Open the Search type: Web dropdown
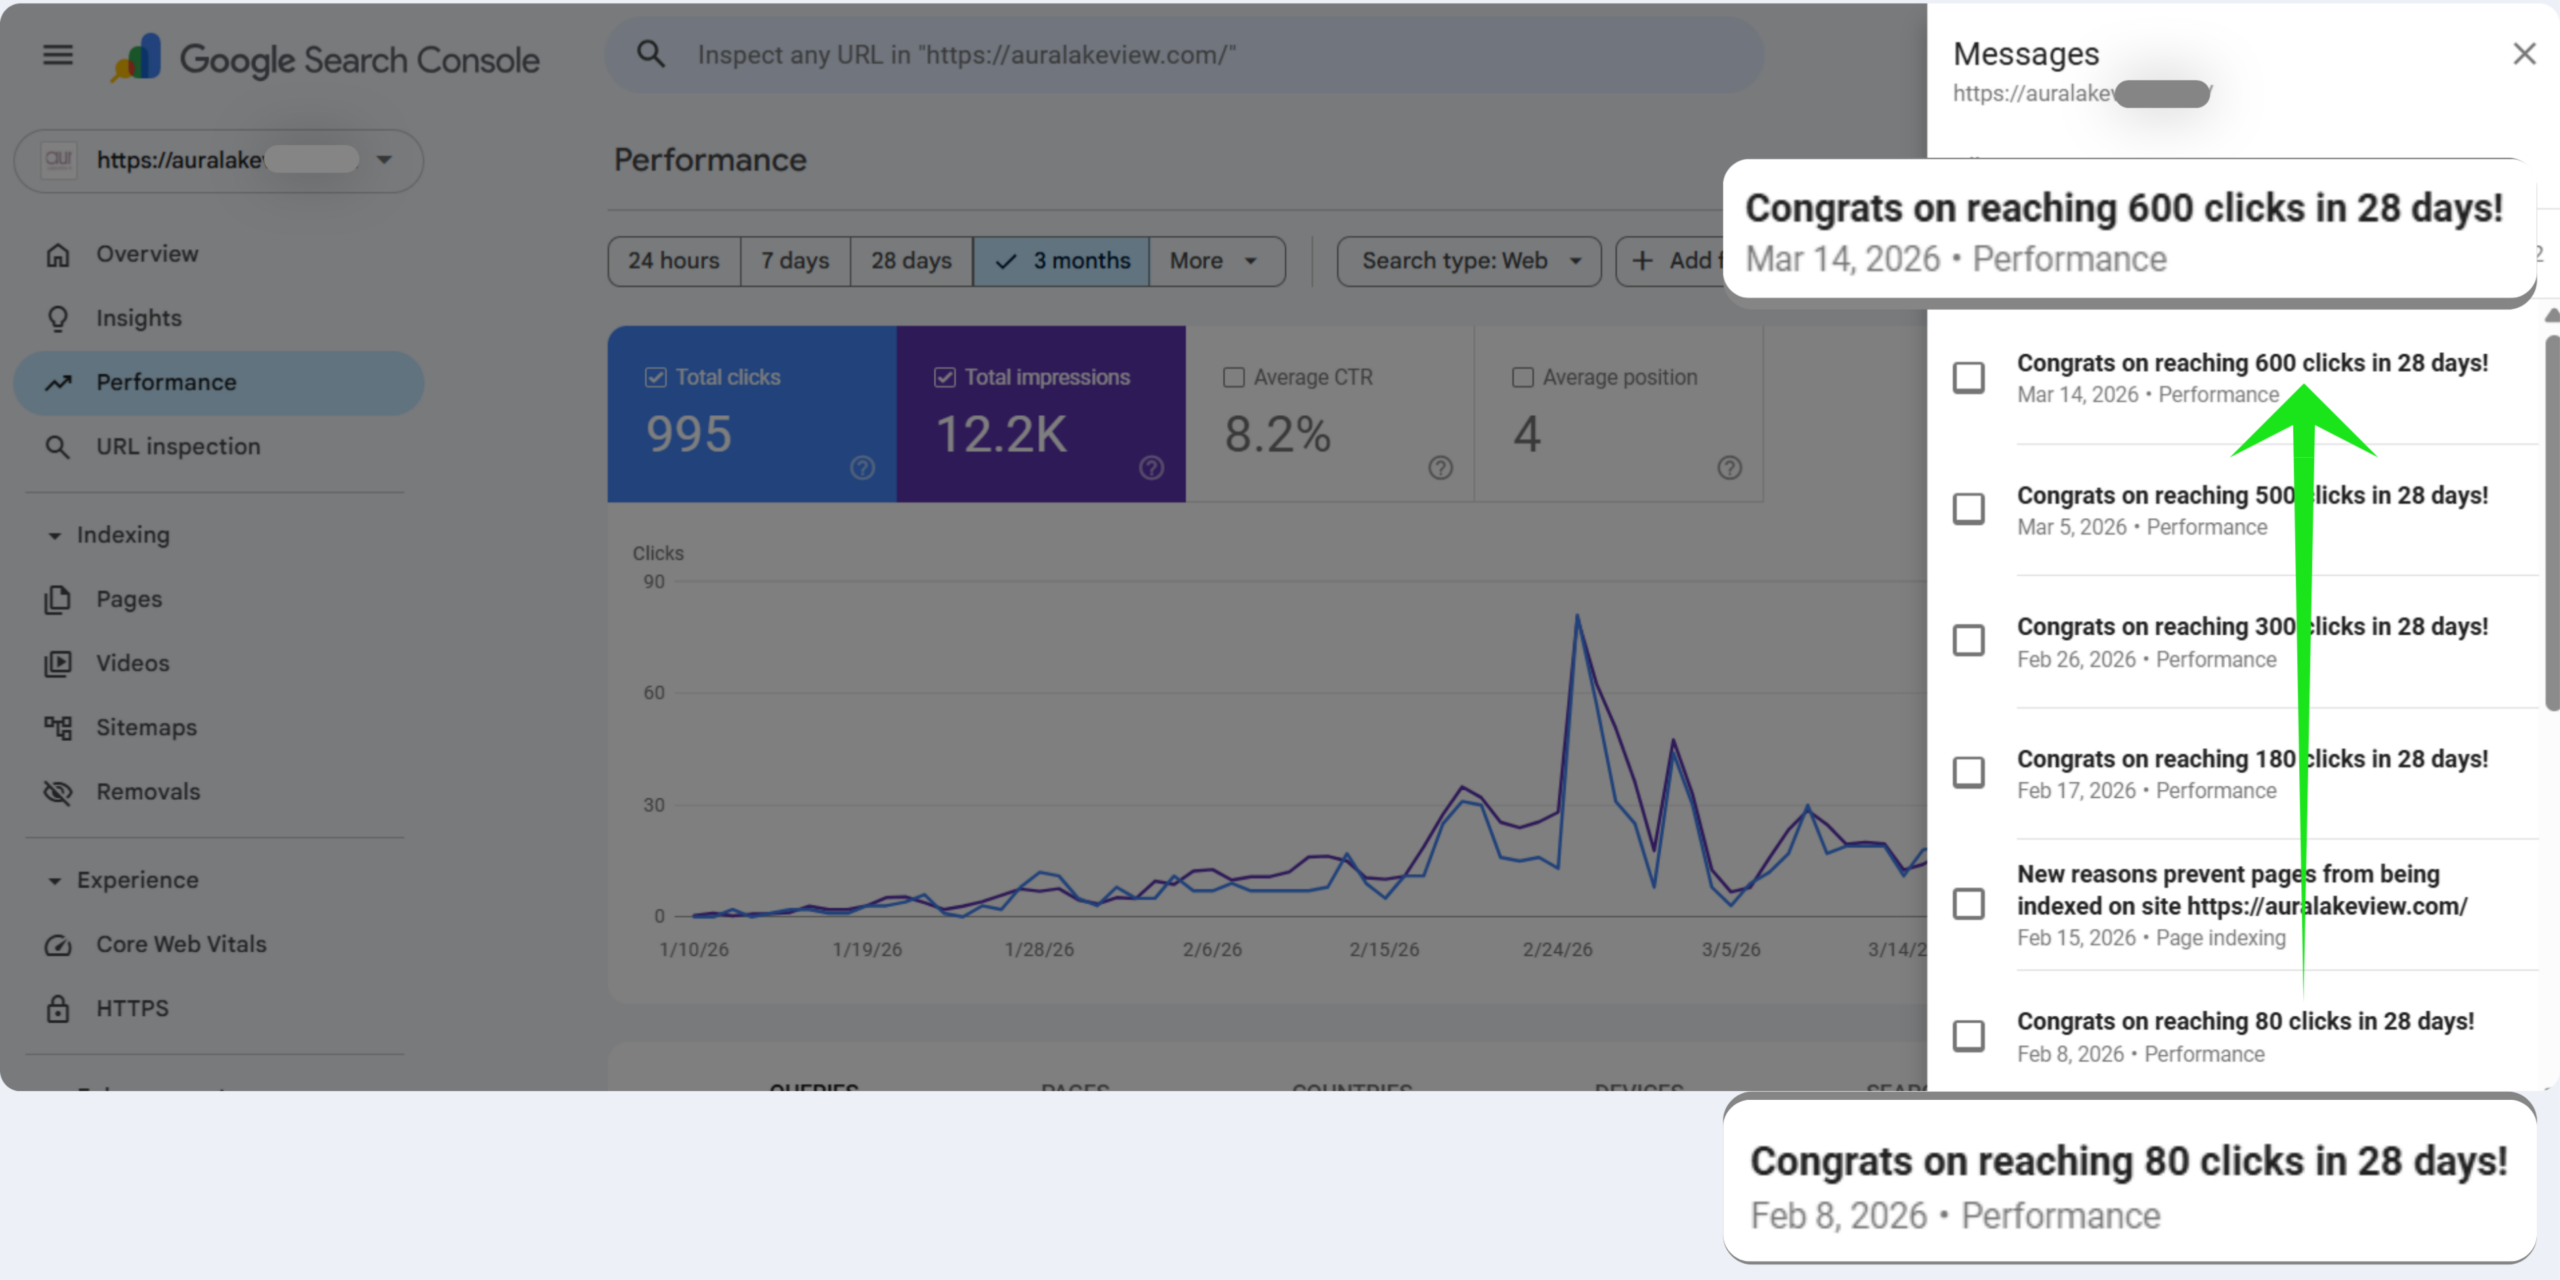The height and width of the screenshot is (1280, 2560). click(x=1469, y=261)
